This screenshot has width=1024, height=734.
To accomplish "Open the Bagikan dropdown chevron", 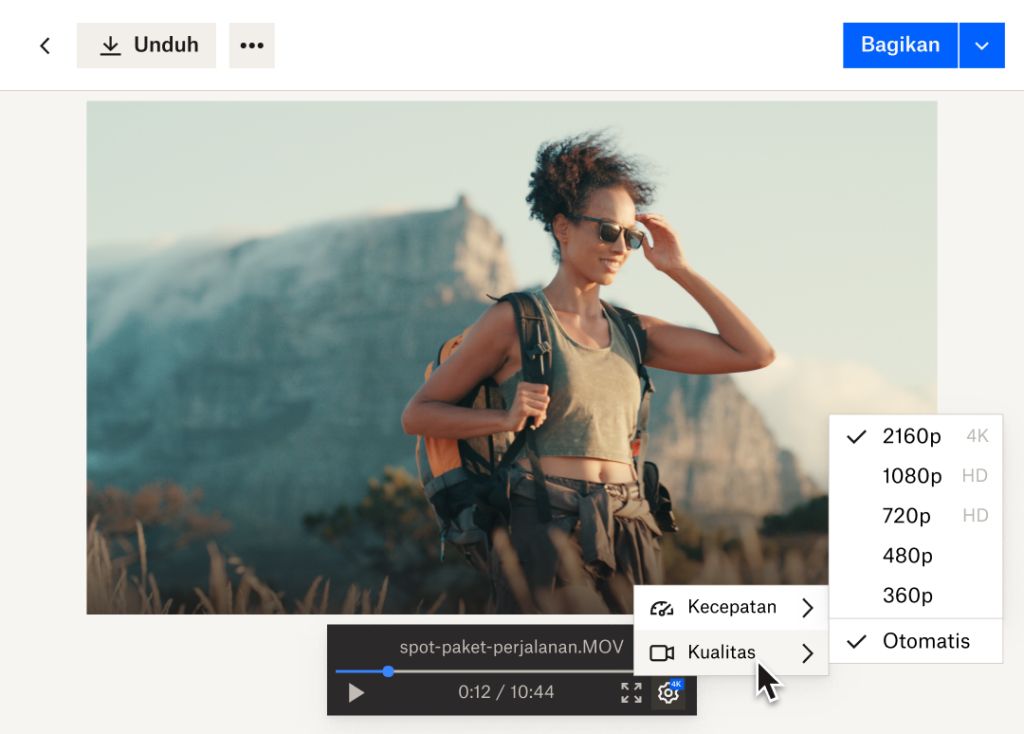I will click(981, 45).
